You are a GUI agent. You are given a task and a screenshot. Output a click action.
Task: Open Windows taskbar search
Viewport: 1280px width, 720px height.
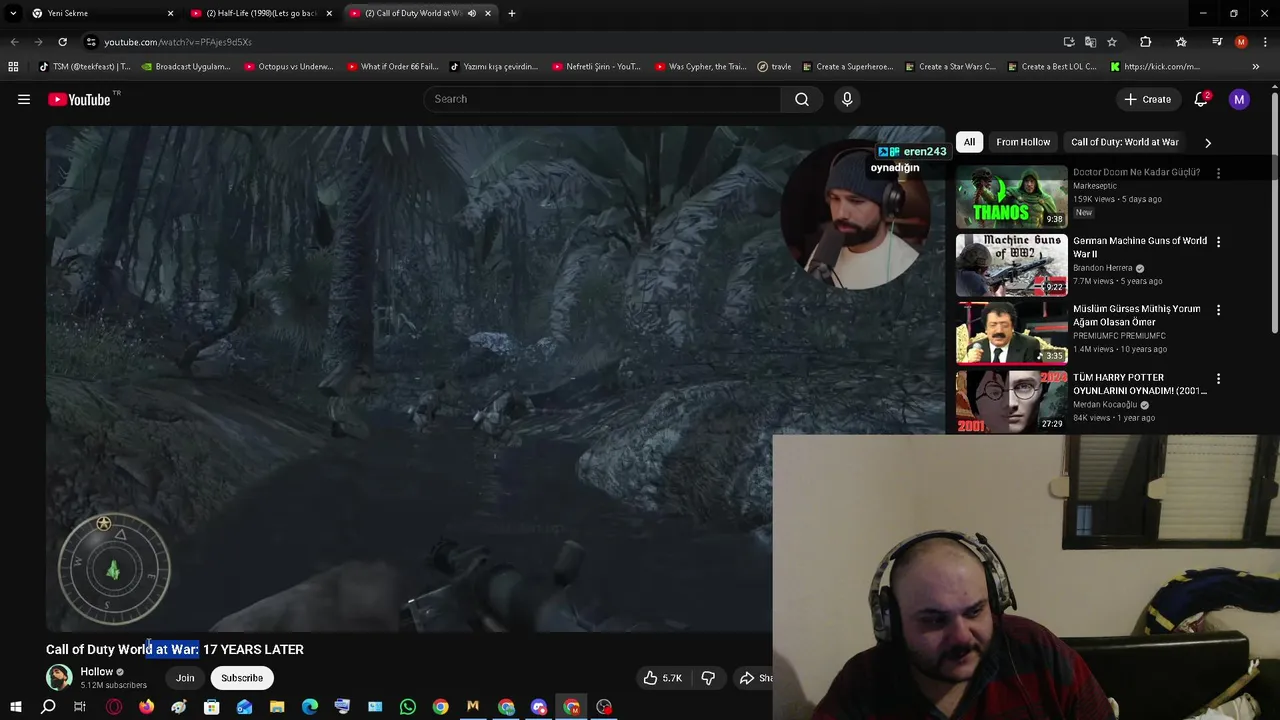[x=48, y=707]
